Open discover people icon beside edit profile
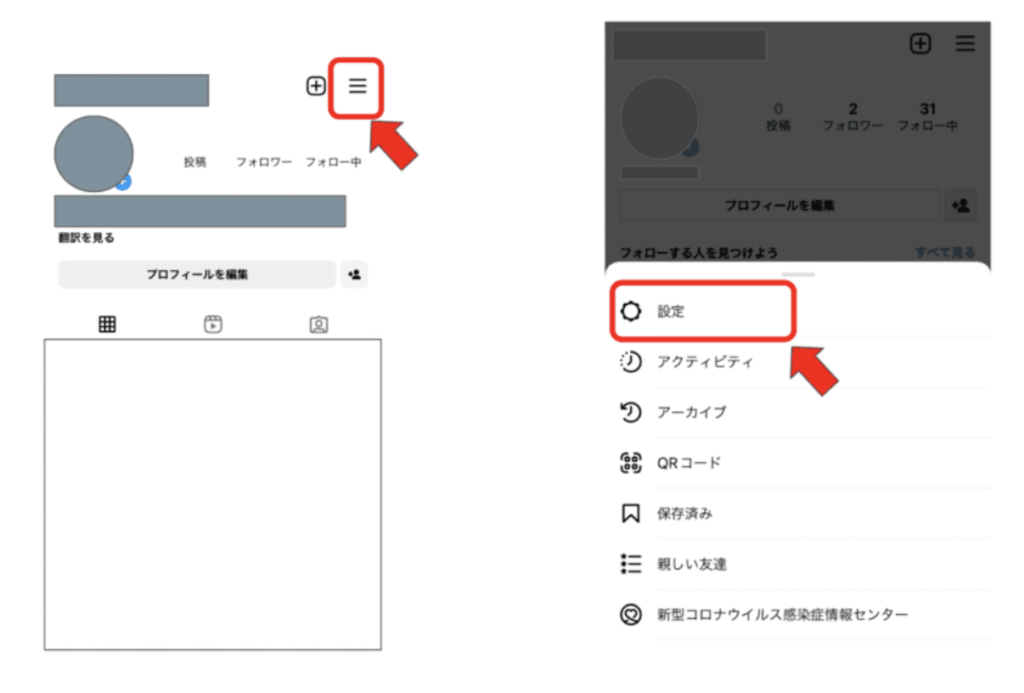This screenshot has width=1024, height=693. click(x=353, y=274)
